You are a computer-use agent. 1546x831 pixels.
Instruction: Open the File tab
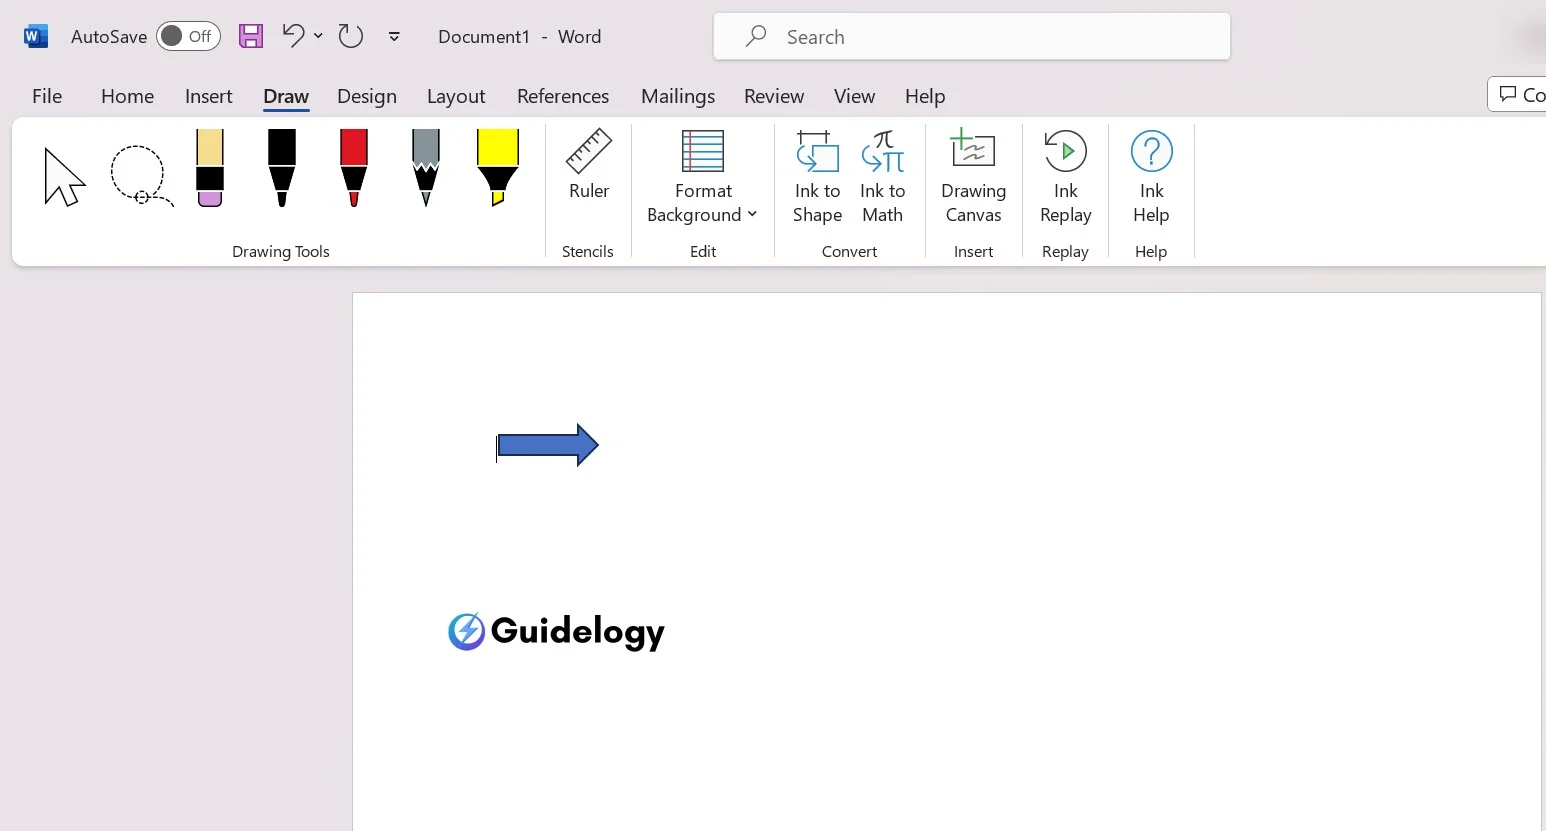pyautogui.click(x=47, y=96)
